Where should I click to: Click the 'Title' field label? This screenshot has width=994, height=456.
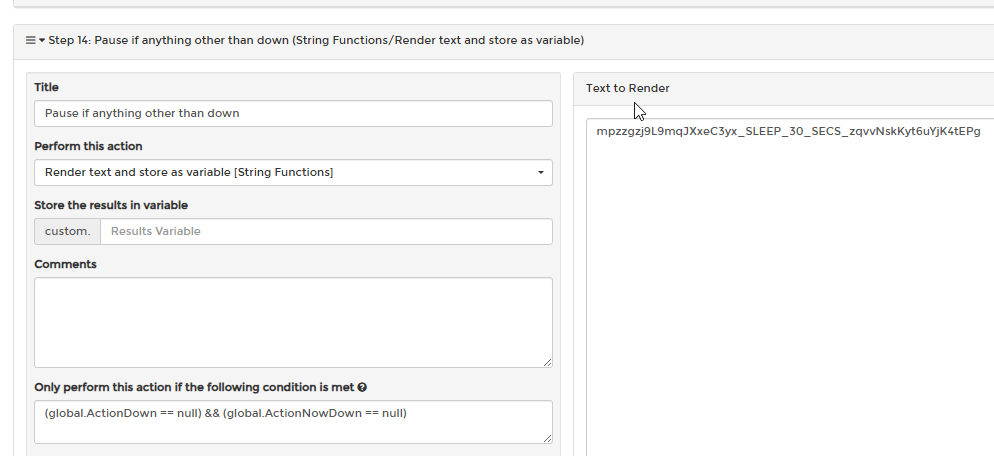click(x=46, y=88)
